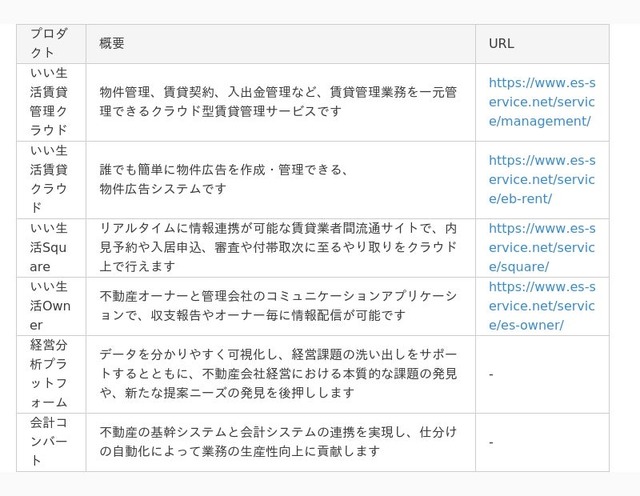Click the description starting 物件管理、賃貸契約
This screenshot has width=640, height=496.
[280, 102]
